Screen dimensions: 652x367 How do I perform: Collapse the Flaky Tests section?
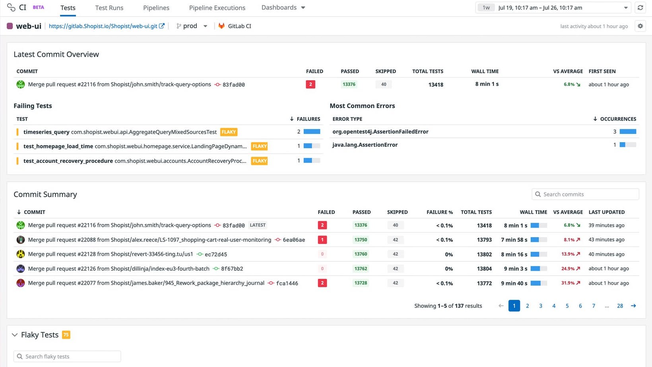[15, 335]
